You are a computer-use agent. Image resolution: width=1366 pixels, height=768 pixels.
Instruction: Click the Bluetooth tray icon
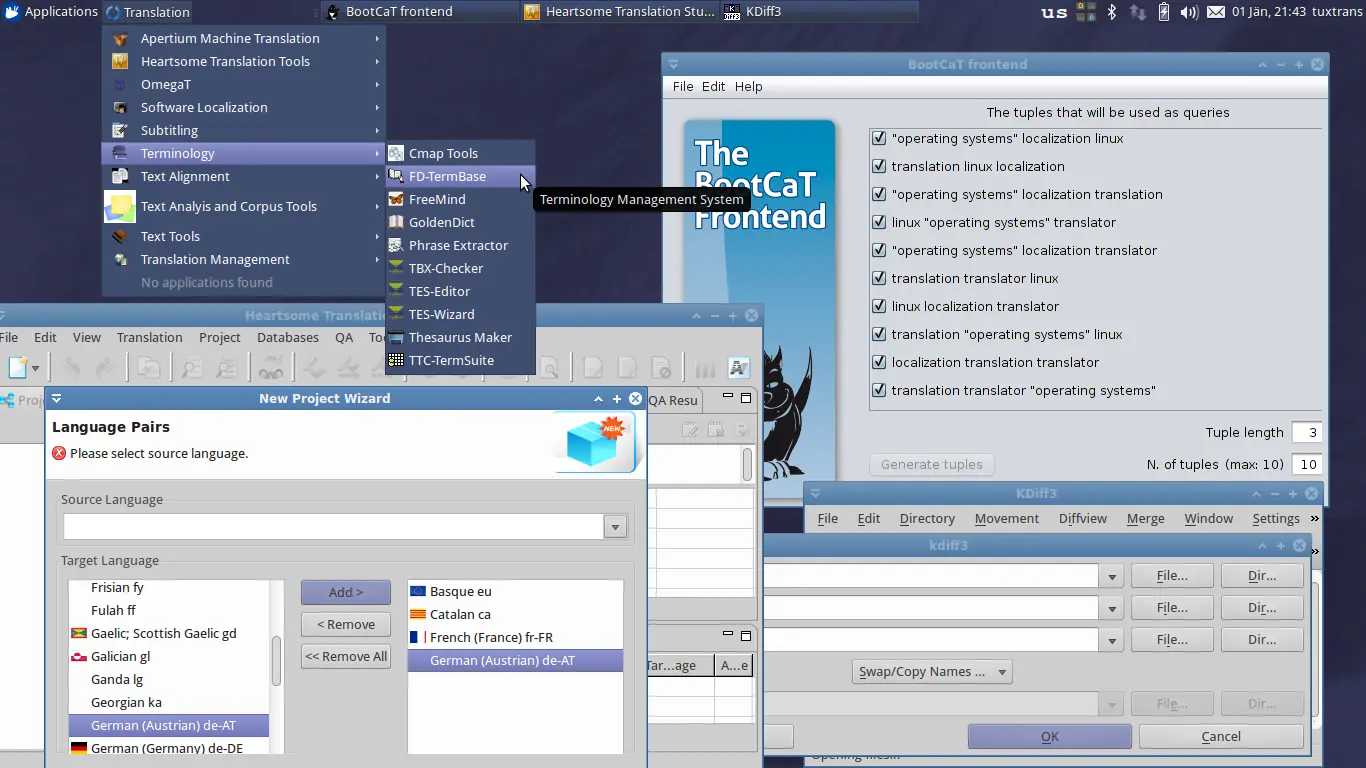(x=1111, y=12)
